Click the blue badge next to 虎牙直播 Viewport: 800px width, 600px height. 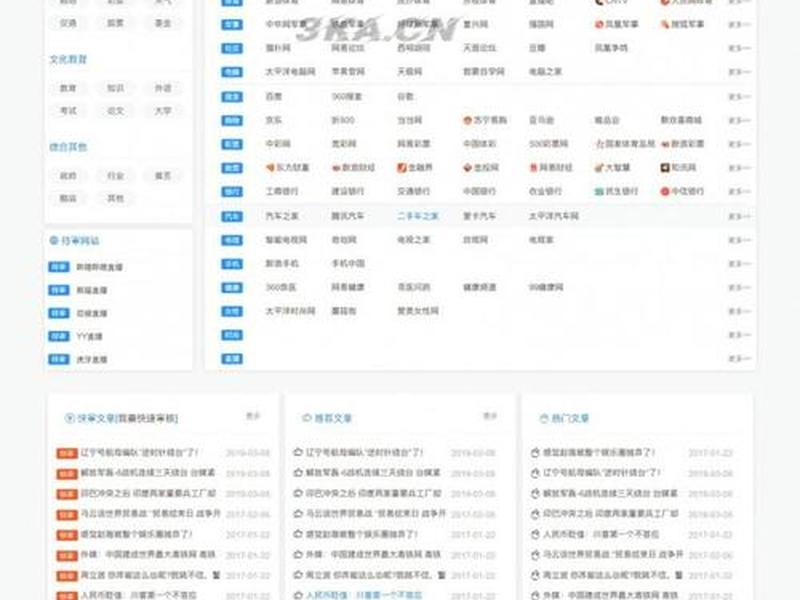coord(59,359)
